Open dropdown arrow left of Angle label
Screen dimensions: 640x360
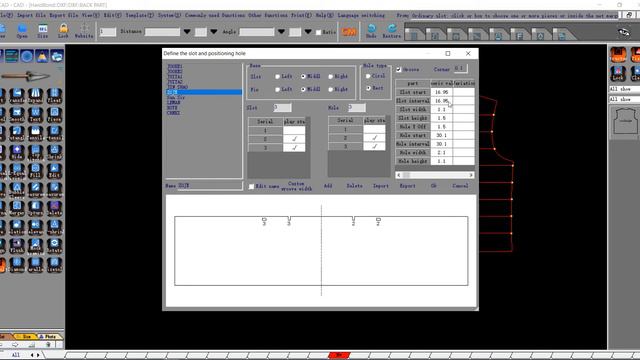coord(213,32)
